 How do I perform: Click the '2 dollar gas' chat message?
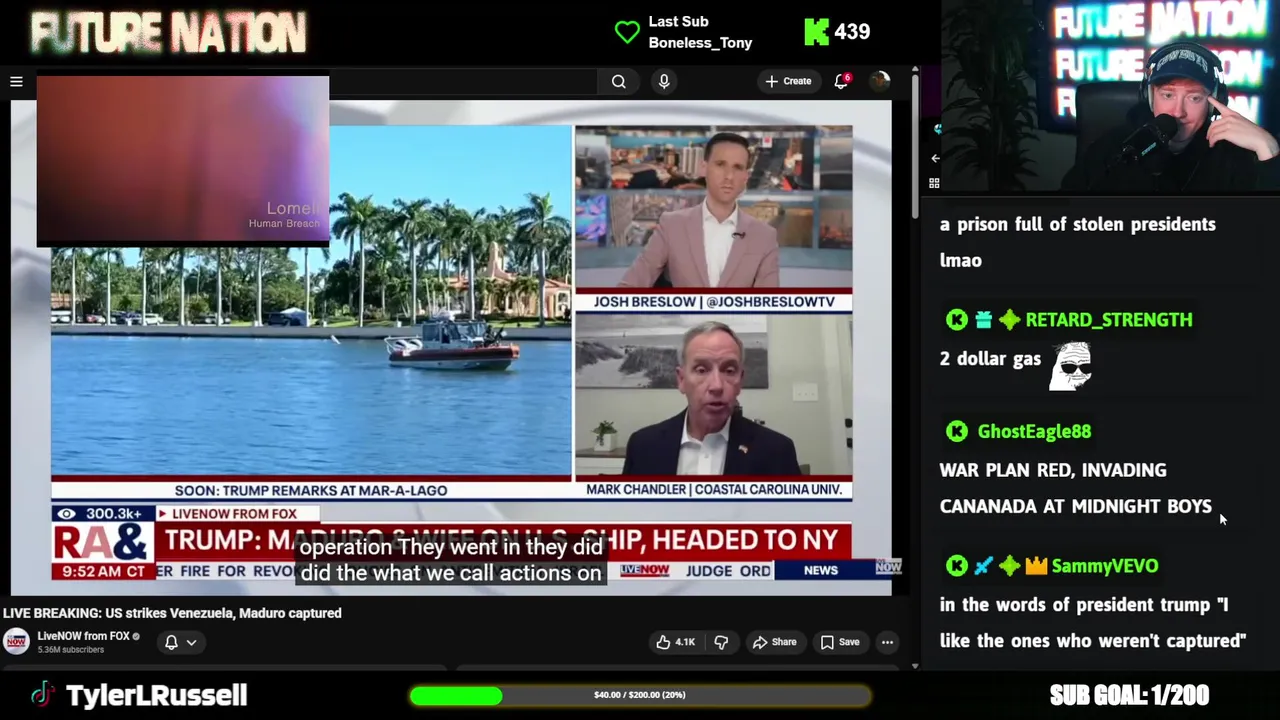(990, 359)
